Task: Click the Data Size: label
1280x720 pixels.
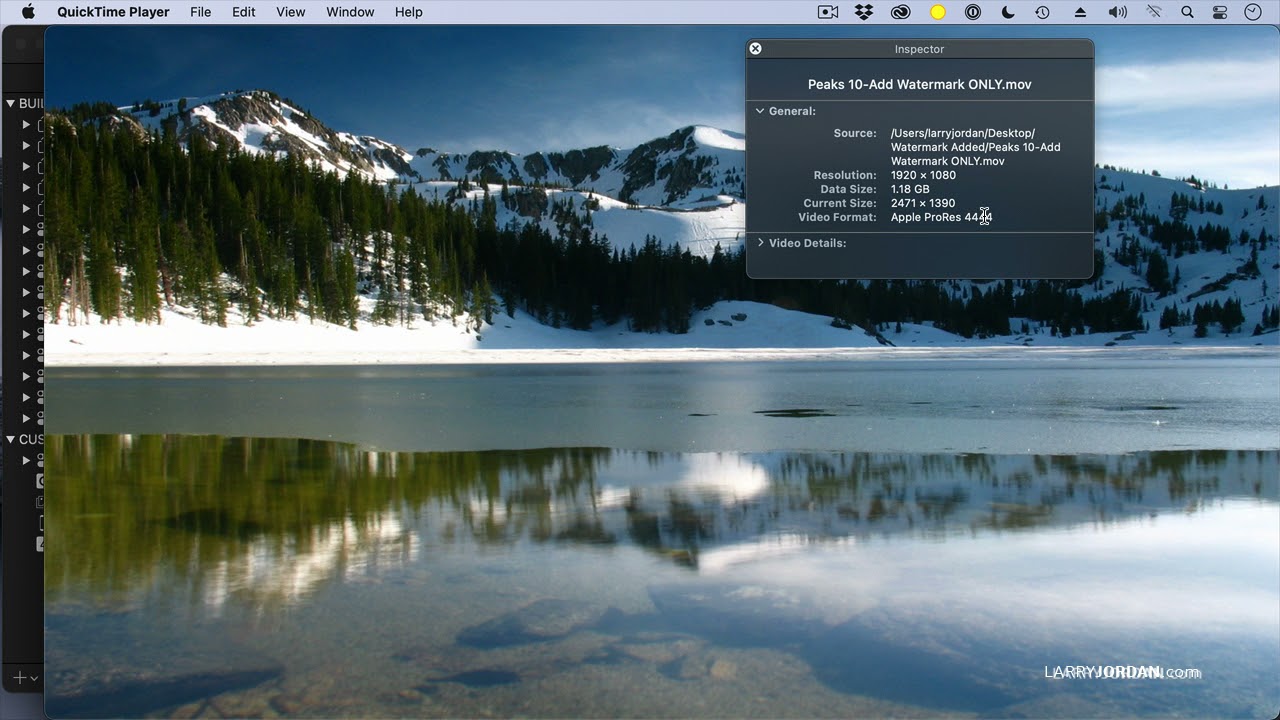Action: click(x=848, y=189)
